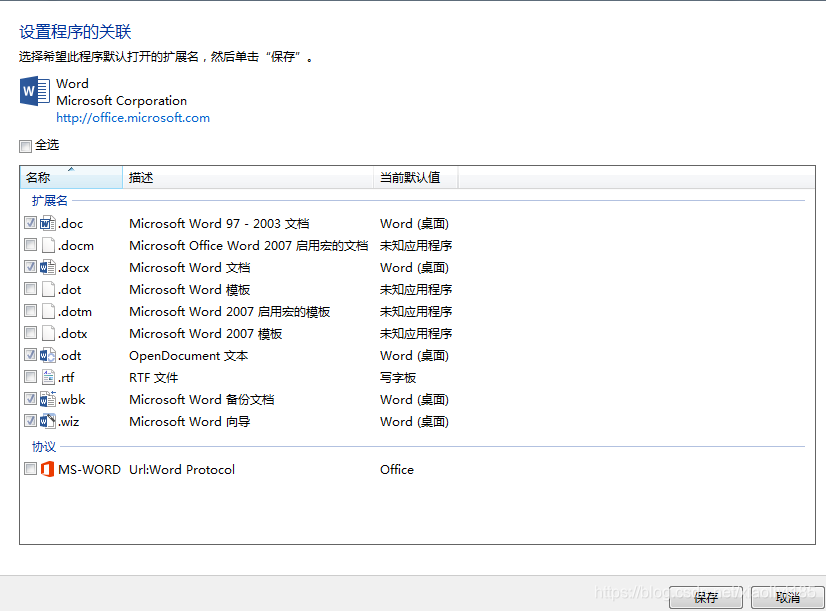Select the Microsoft Word 文档 description

[x=190, y=268]
